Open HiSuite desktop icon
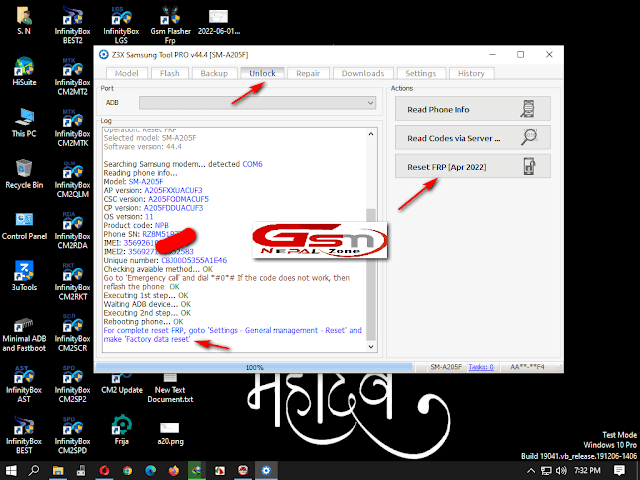 (24, 71)
